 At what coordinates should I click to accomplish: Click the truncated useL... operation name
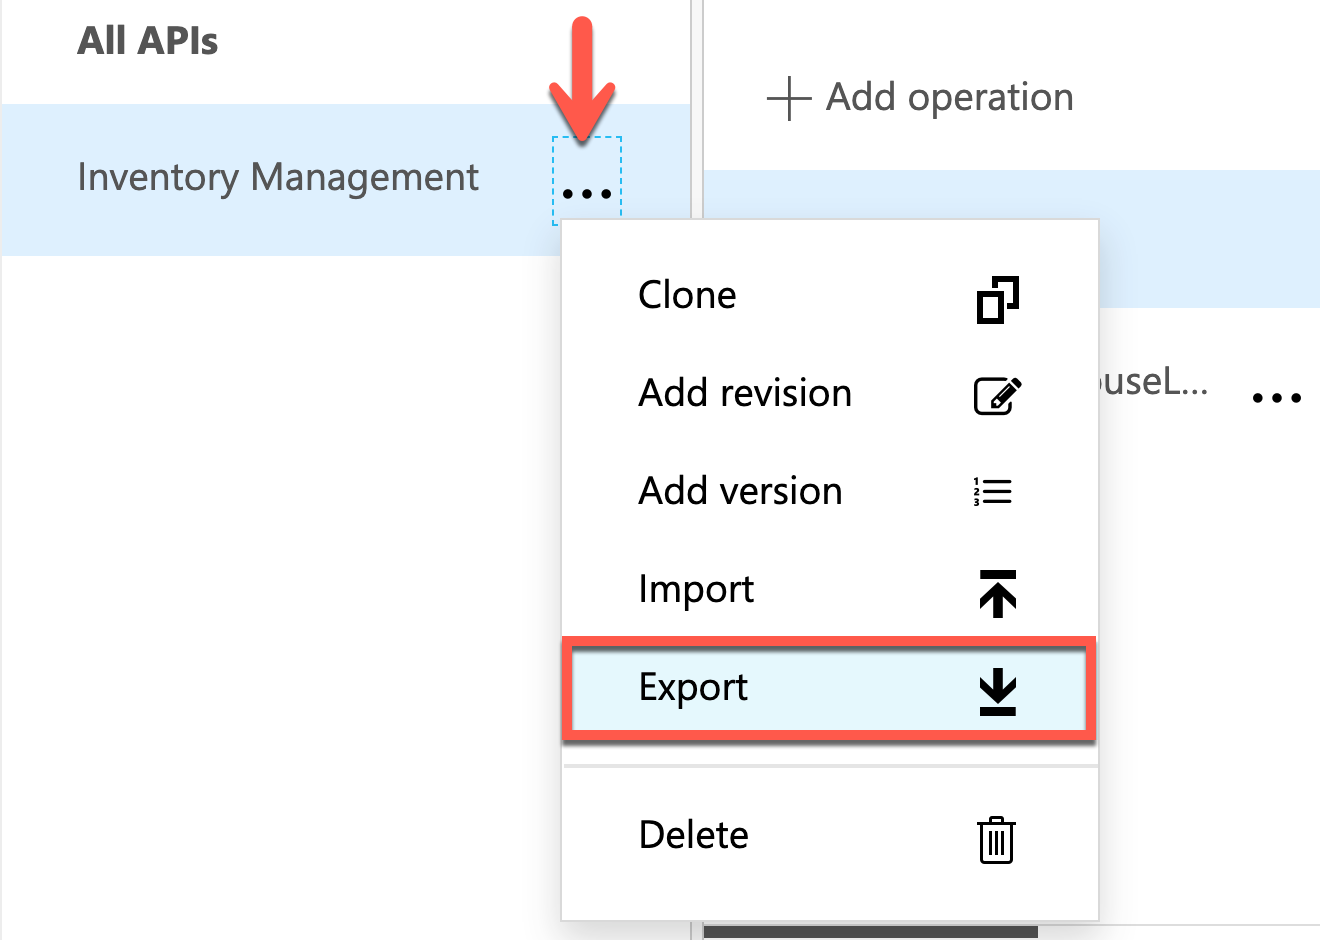(x=1153, y=381)
